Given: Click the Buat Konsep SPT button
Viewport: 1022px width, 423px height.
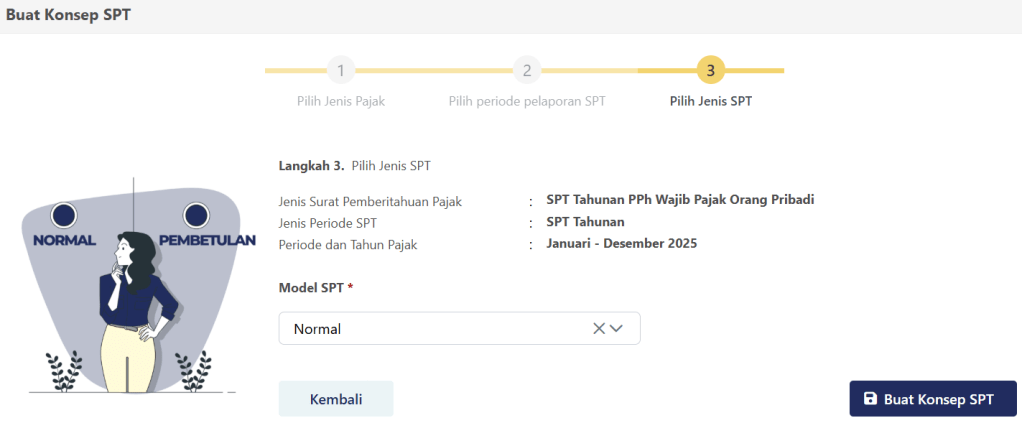Looking at the screenshot, I should coord(932,399).
